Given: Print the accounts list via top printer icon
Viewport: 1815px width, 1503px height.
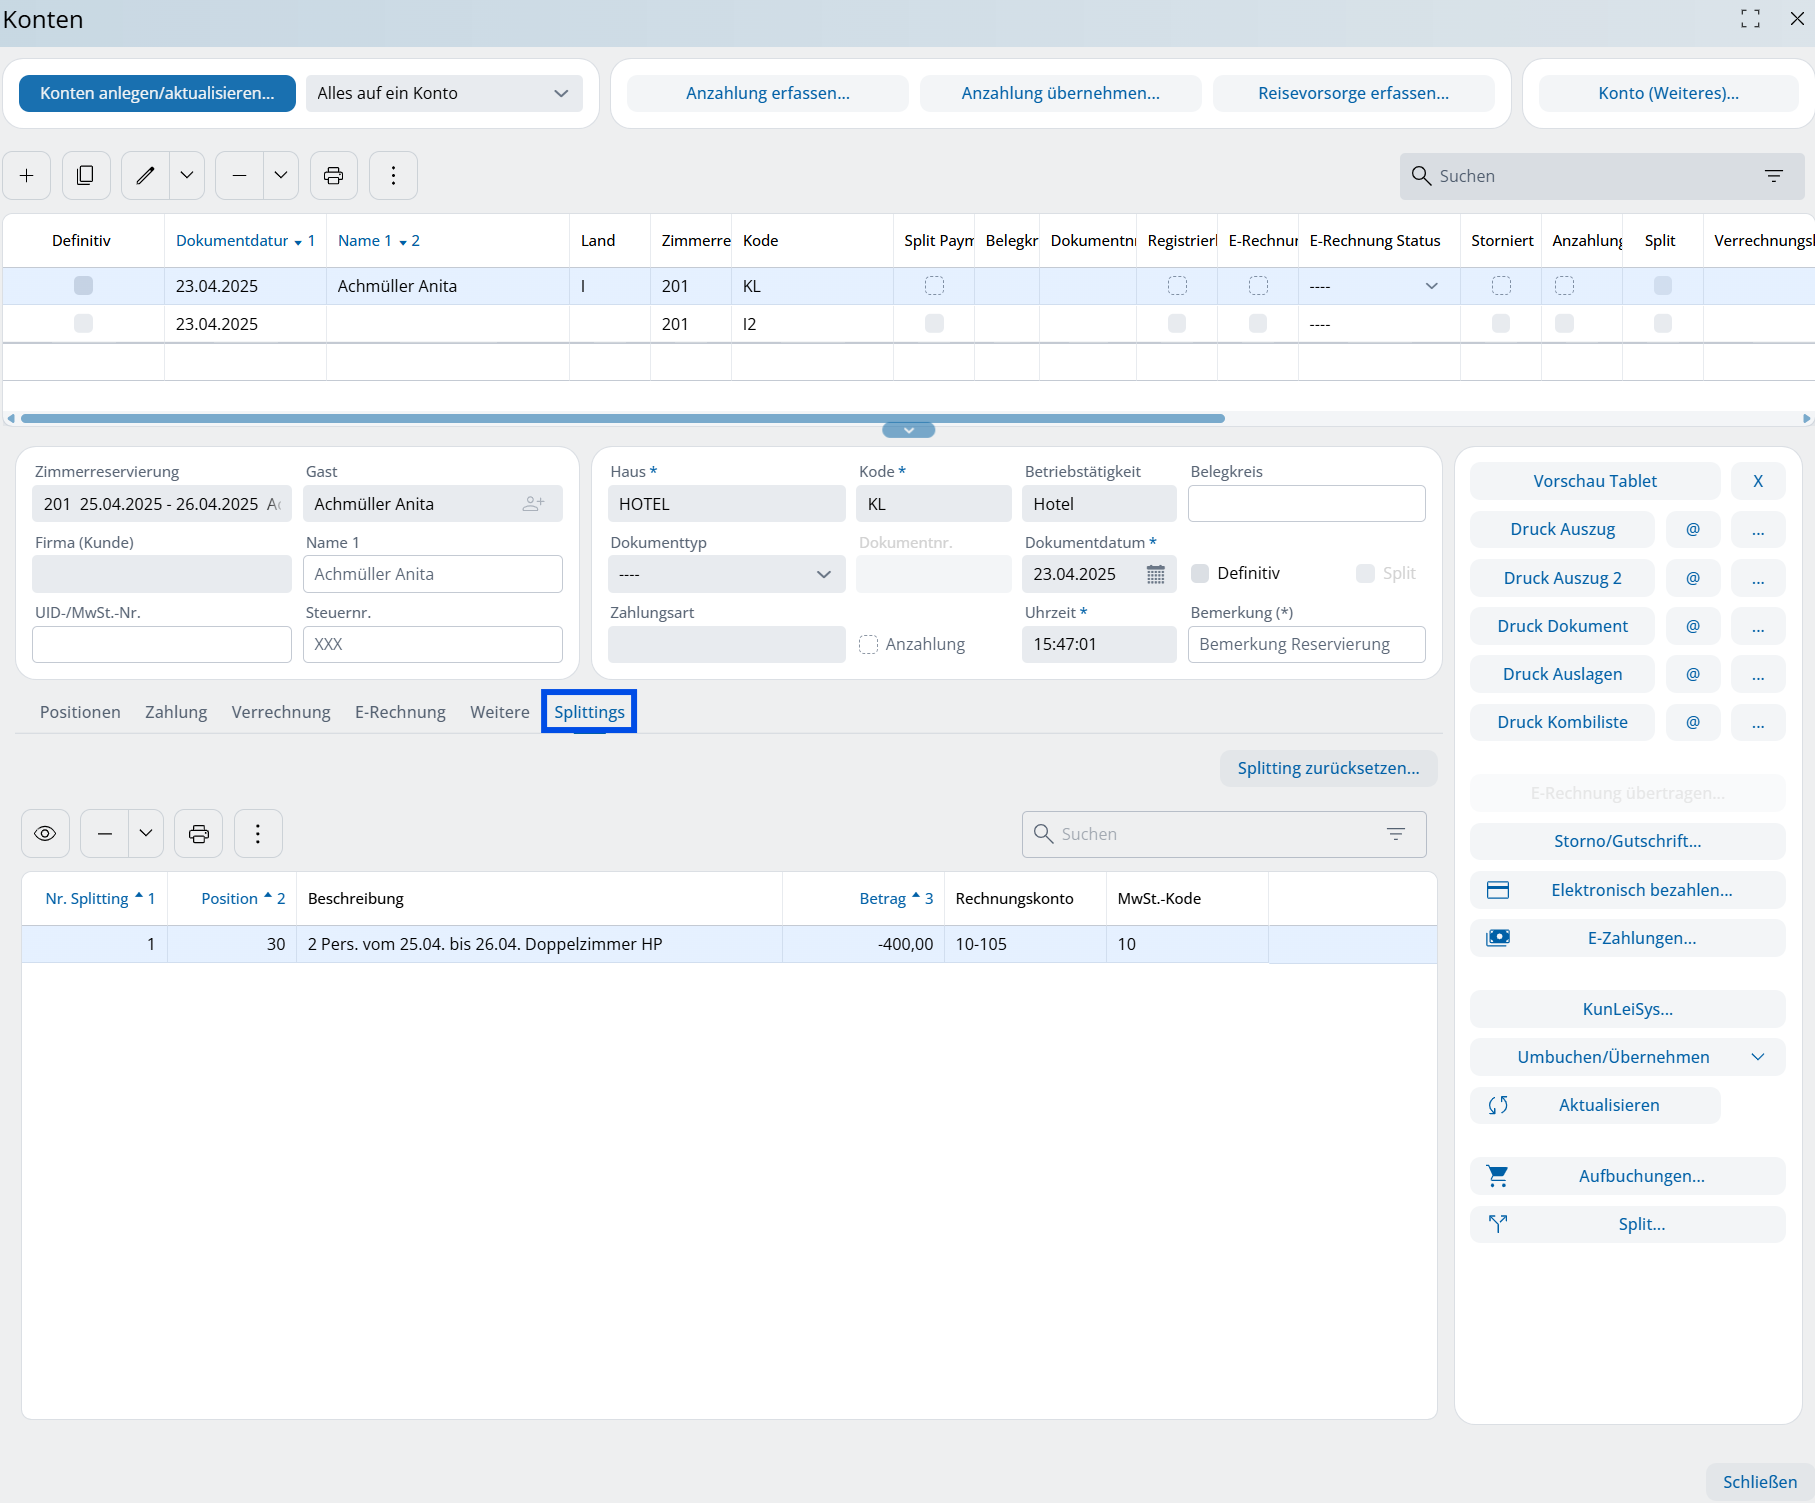Looking at the screenshot, I should tap(334, 176).
